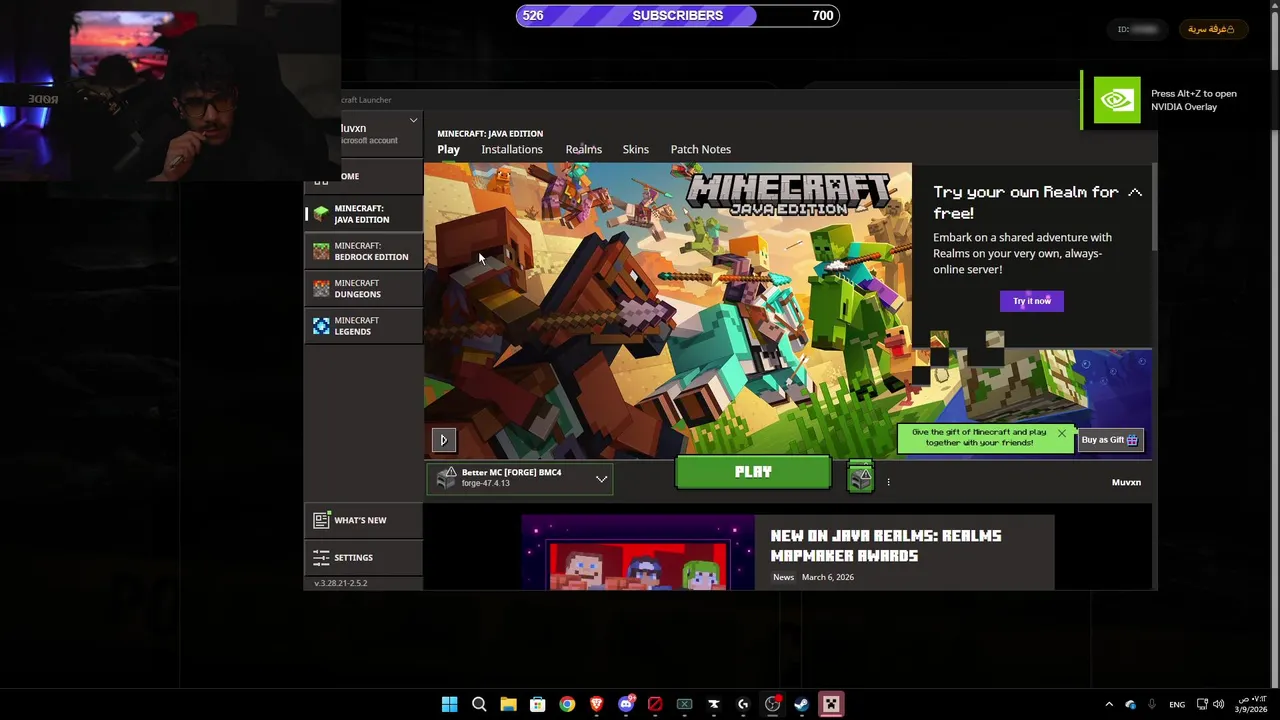Viewport: 1280px width, 720px height.
Task: Open the Realms Mapmaker Awards headline
Action: coord(886,546)
